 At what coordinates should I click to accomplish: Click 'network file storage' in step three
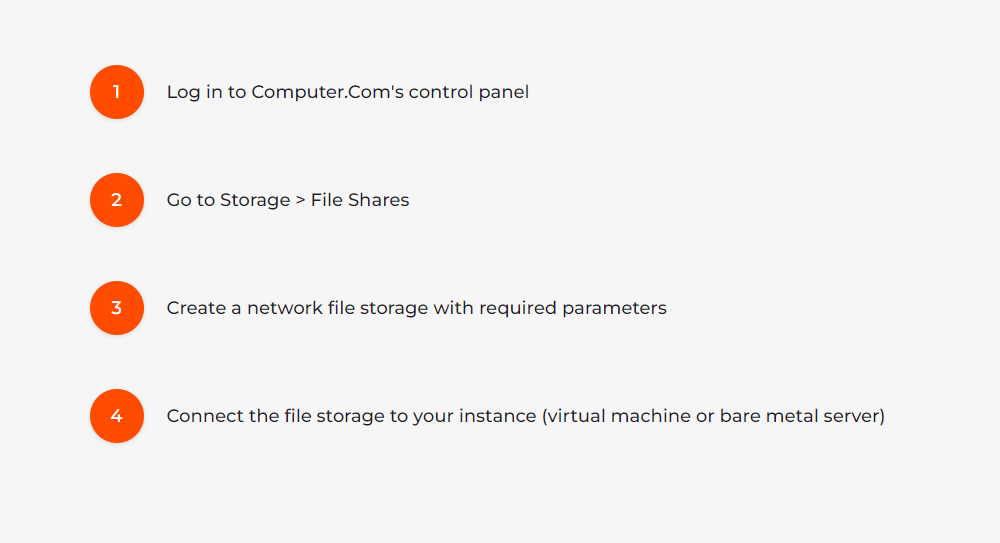337,308
